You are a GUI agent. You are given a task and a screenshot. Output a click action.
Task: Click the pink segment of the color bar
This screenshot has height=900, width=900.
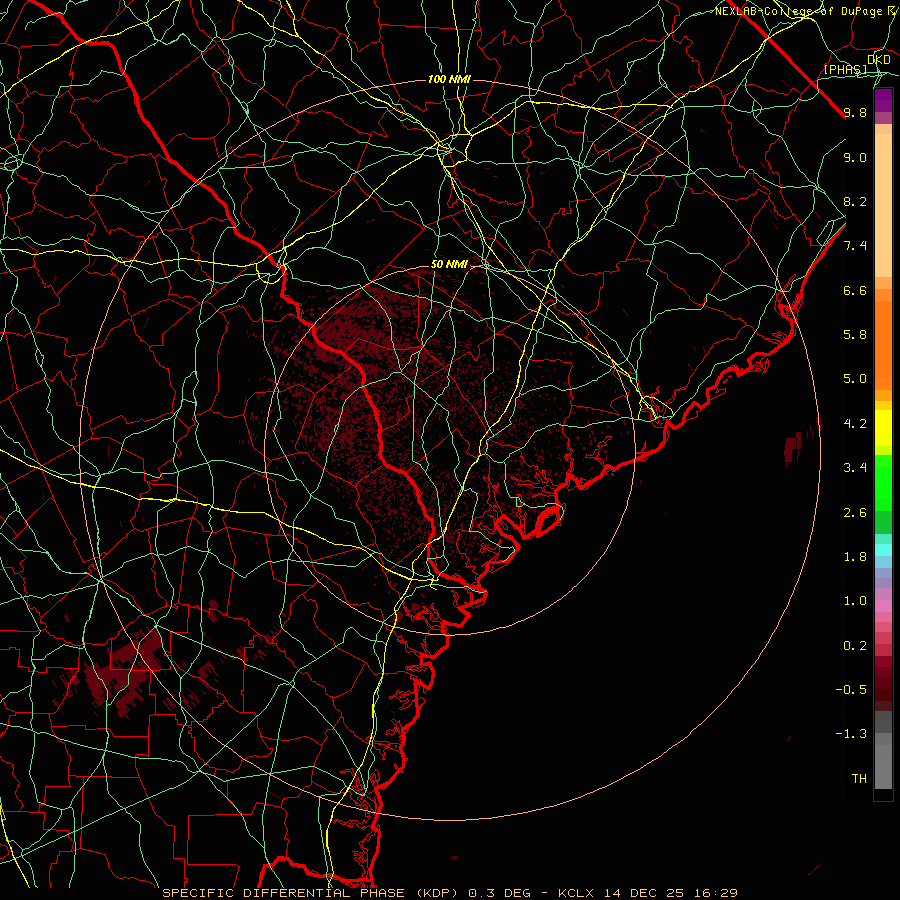click(883, 606)
